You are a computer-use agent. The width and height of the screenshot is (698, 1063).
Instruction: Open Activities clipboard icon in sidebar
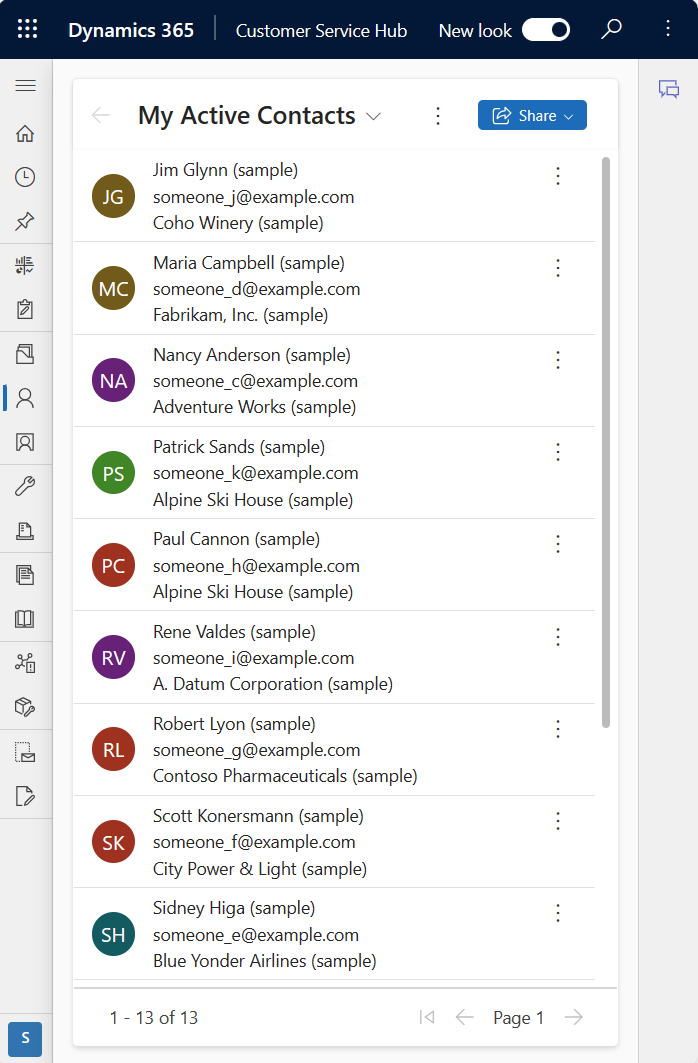point(25,309)
